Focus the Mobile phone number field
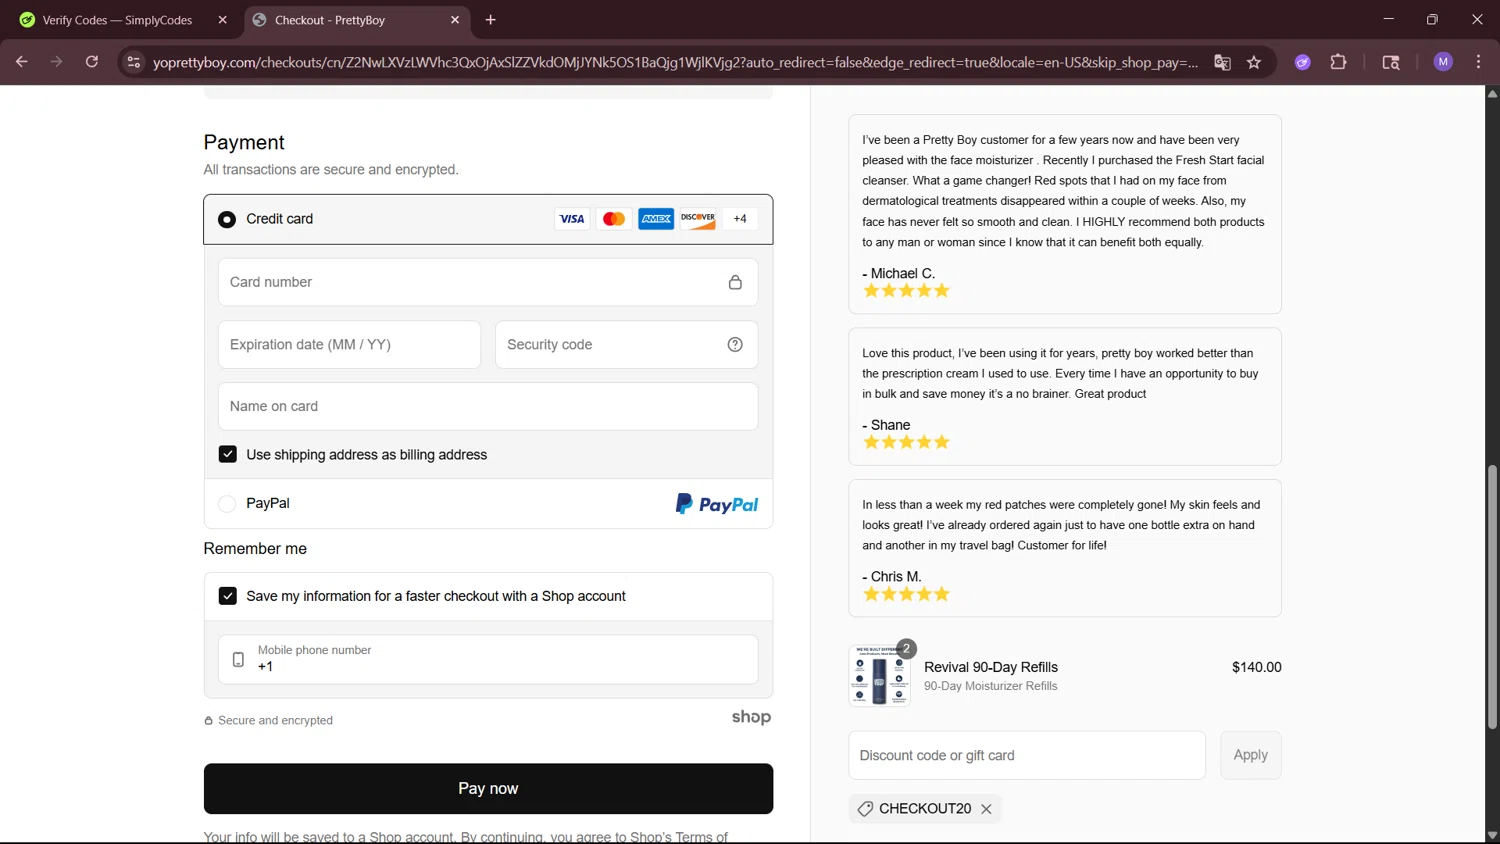The height and width of the screenshot is (844, 1500). click(x=488, y=660)
